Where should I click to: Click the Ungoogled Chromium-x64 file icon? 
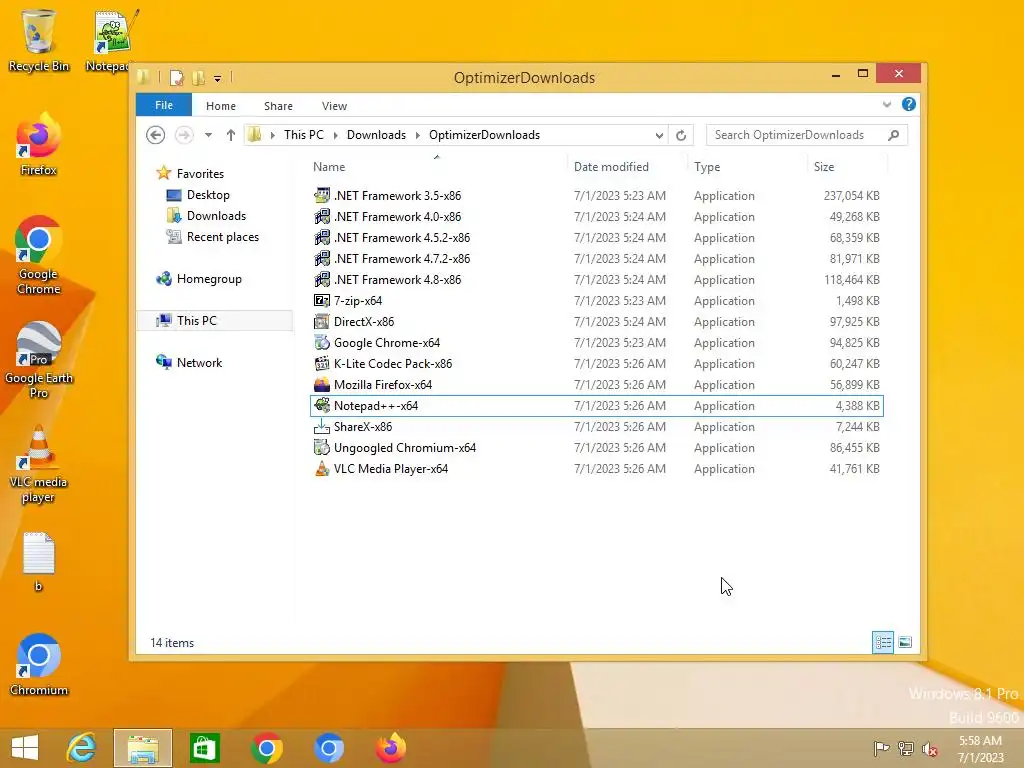(321, 447)
